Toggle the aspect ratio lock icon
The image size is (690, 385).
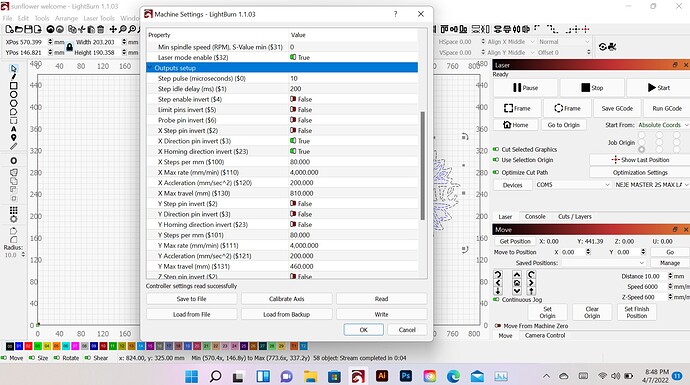point(70,47)
